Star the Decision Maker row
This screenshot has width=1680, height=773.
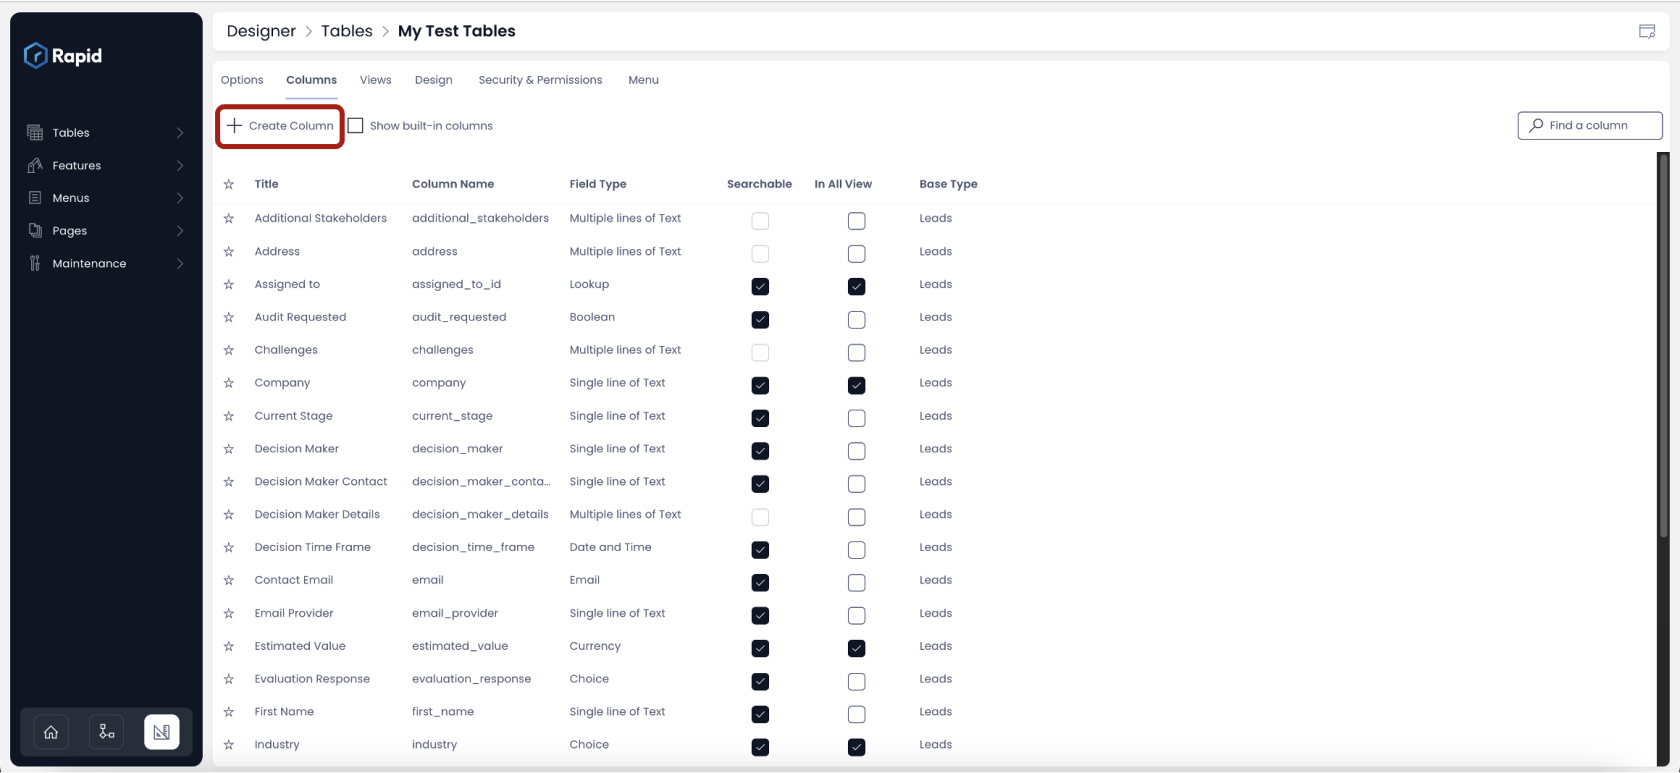pos(229,449)
